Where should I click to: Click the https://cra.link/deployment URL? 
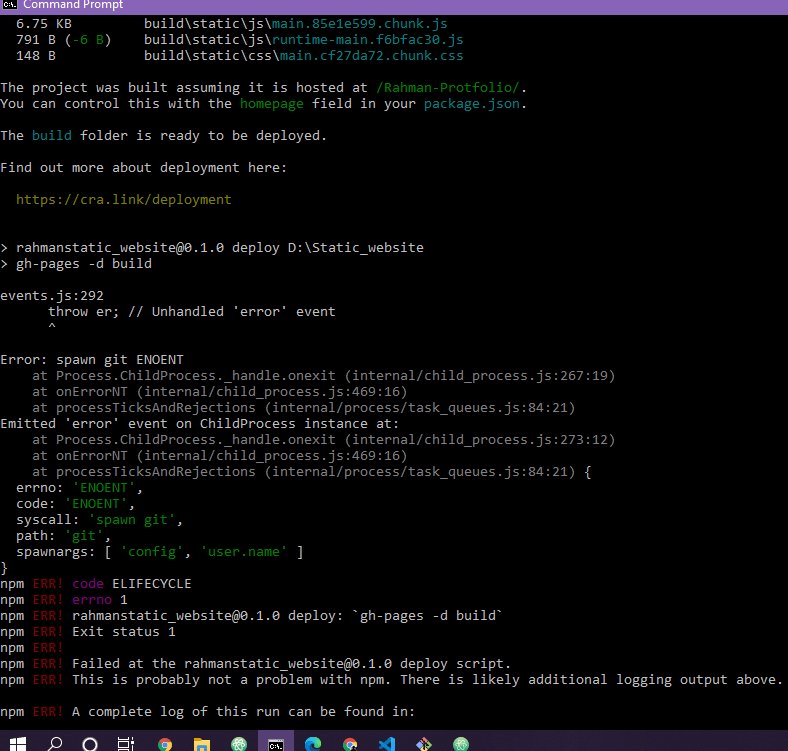pos(124,200)
